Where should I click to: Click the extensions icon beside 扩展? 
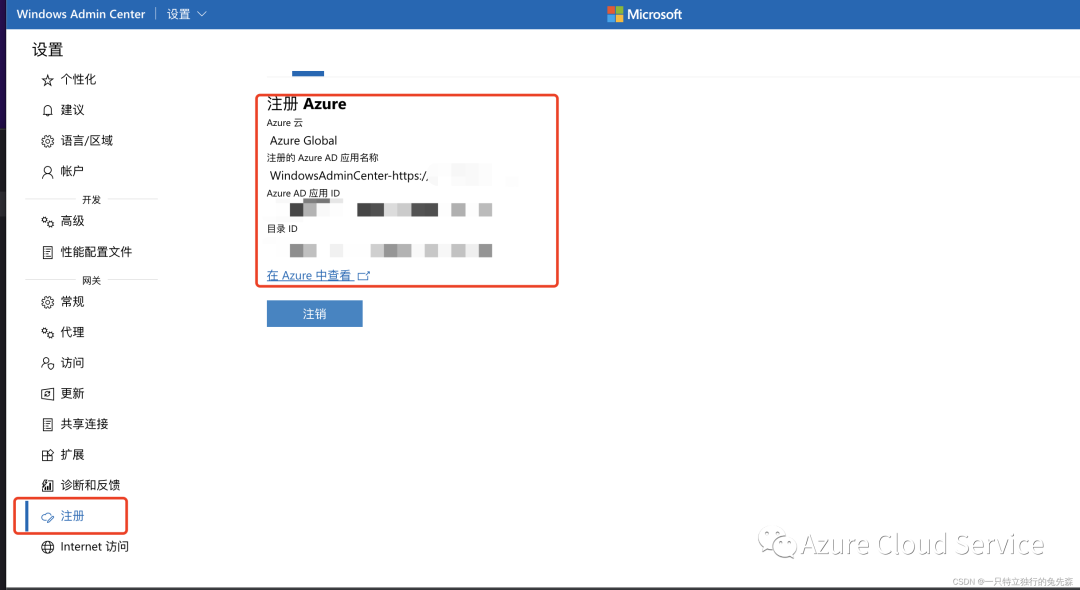(48, 455)
